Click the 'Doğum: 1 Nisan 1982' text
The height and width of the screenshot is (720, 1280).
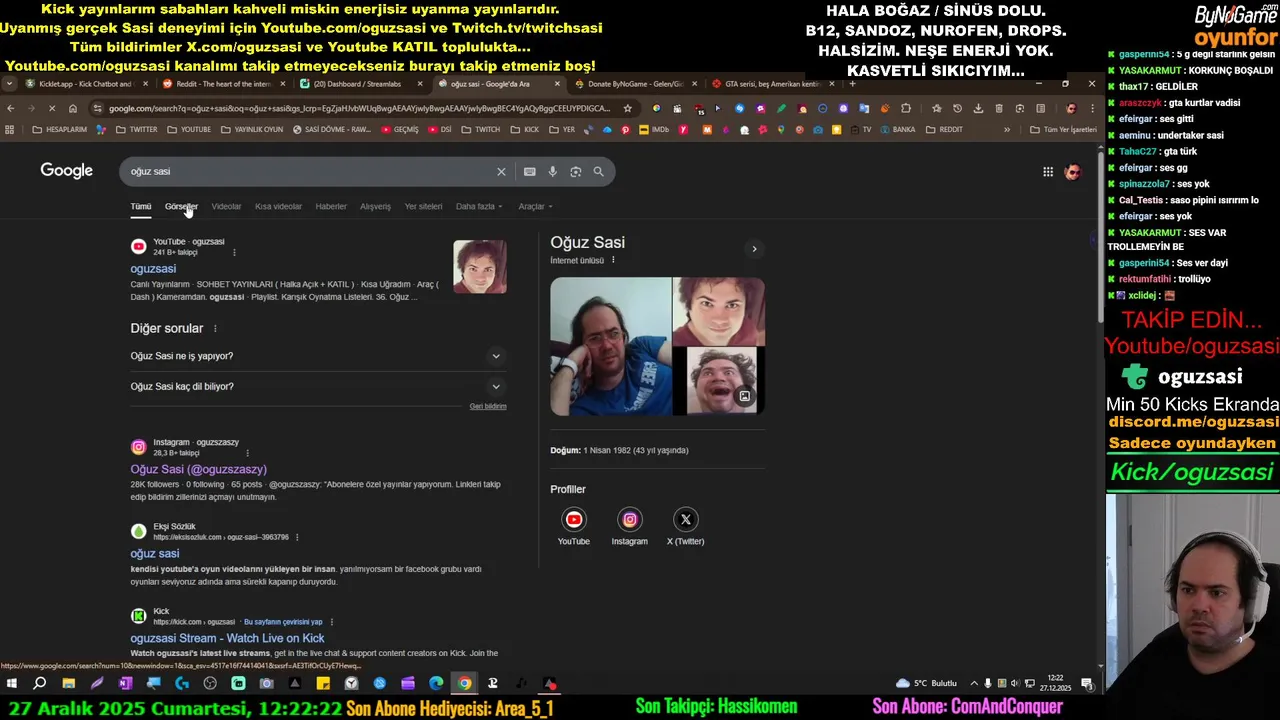tap(619, 450)
